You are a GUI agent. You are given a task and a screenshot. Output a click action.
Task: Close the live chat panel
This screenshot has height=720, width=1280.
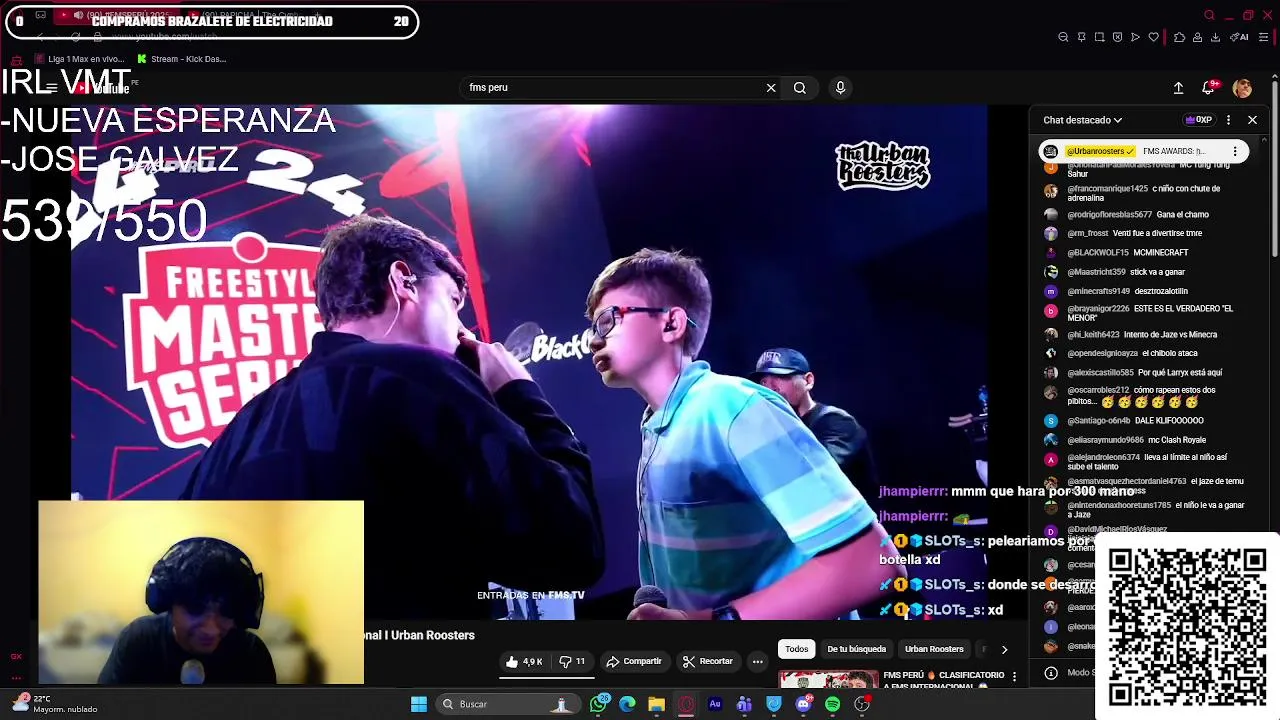1252,120
